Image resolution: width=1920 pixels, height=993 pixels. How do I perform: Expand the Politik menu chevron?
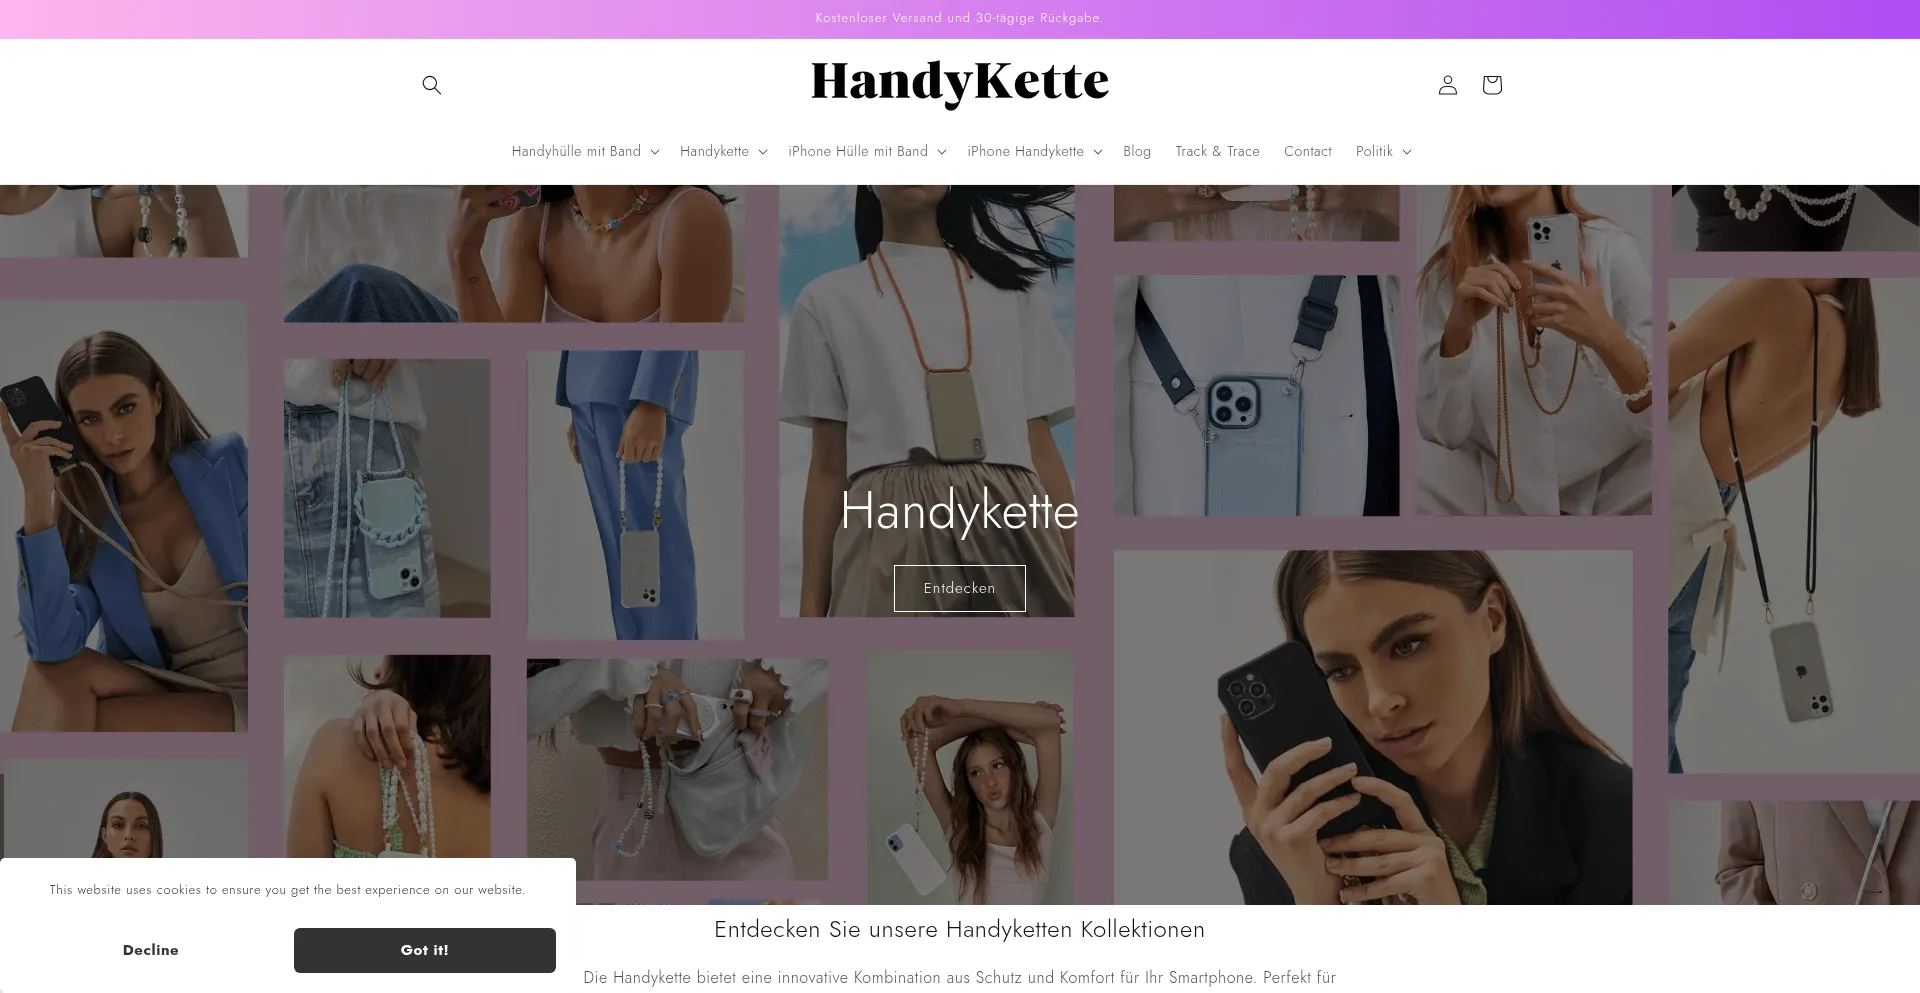click(1406, 152)
